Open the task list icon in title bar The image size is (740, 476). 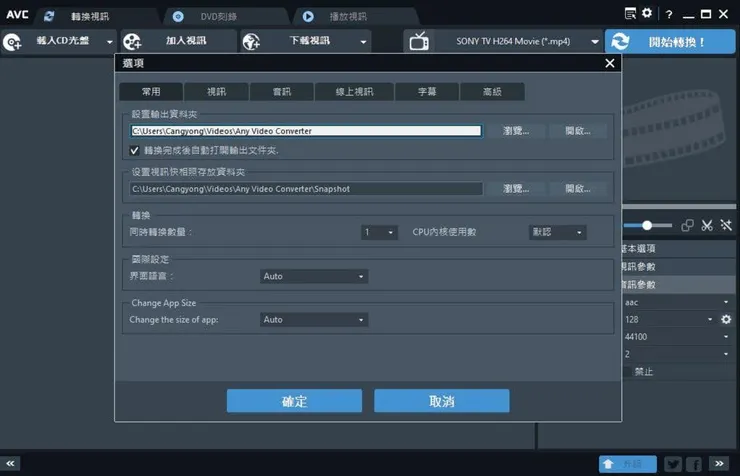[x=630, y=14]
